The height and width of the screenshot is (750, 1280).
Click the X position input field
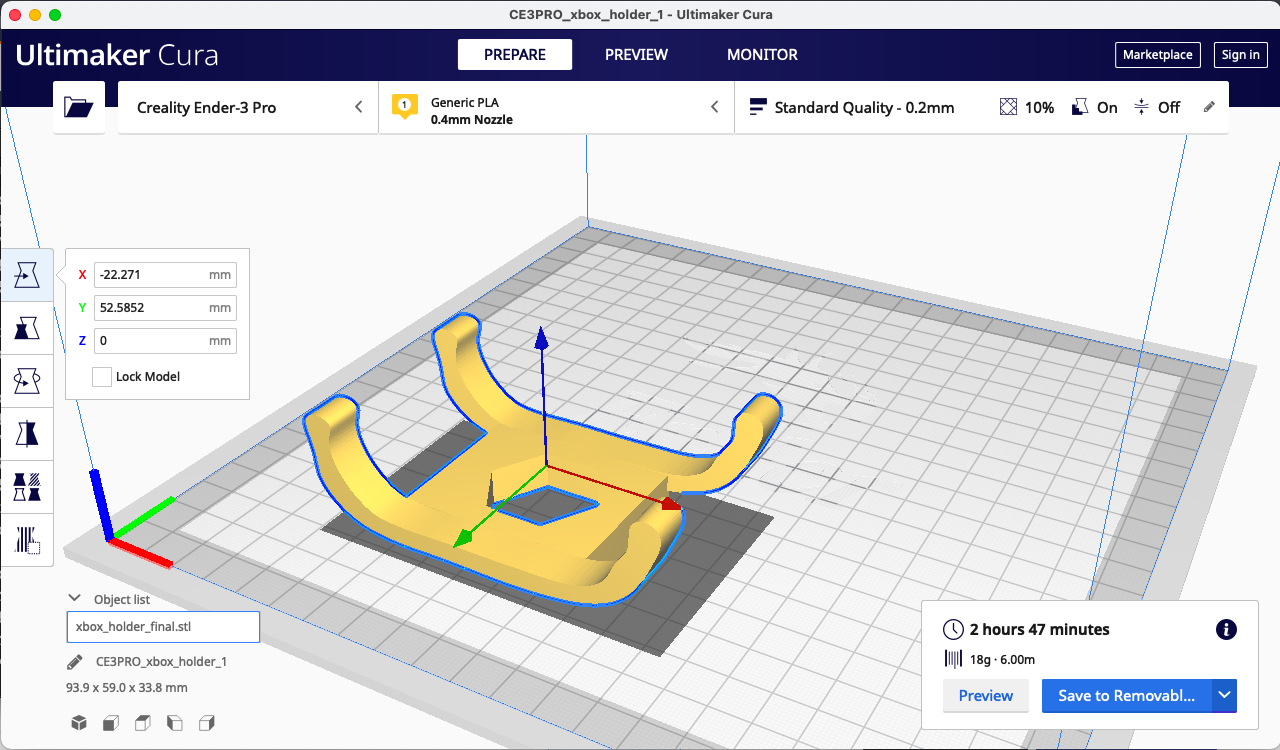(165, 275)
